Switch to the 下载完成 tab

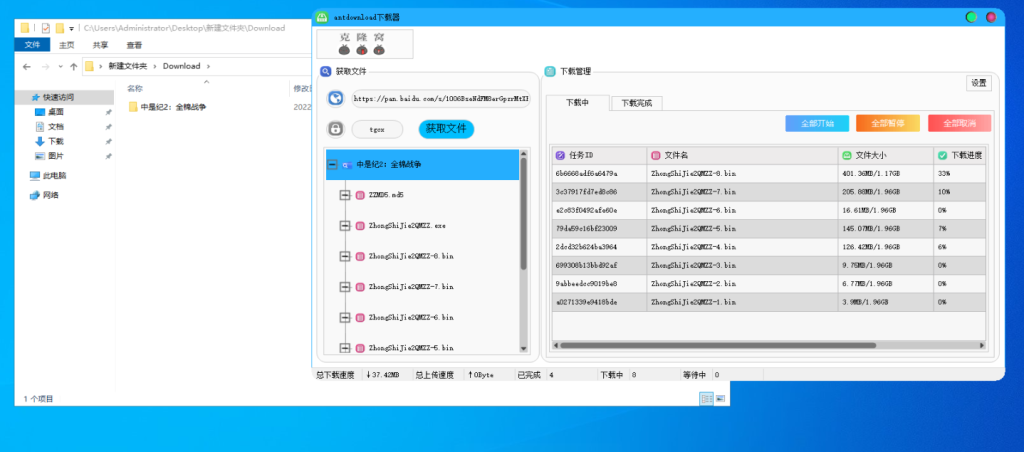point(631,103)
